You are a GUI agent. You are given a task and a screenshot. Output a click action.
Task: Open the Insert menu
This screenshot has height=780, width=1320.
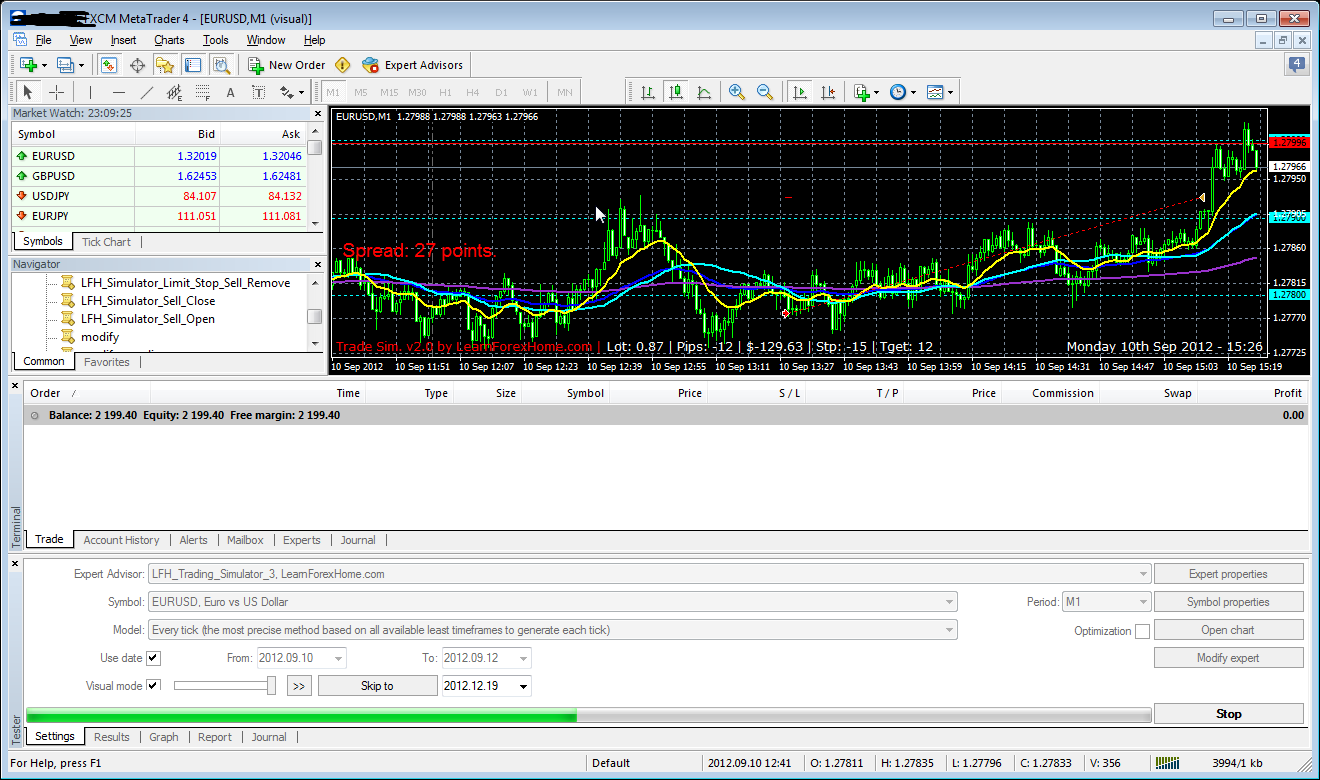[x=124, y=40]
